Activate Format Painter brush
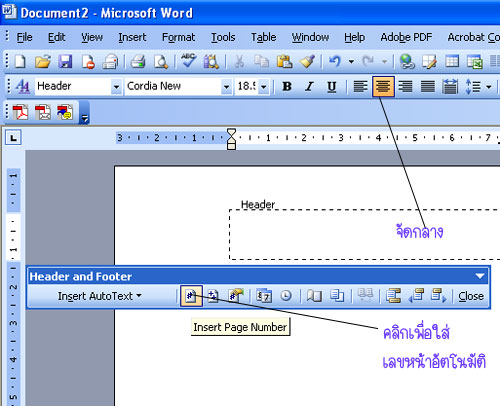 click(307, 62)
